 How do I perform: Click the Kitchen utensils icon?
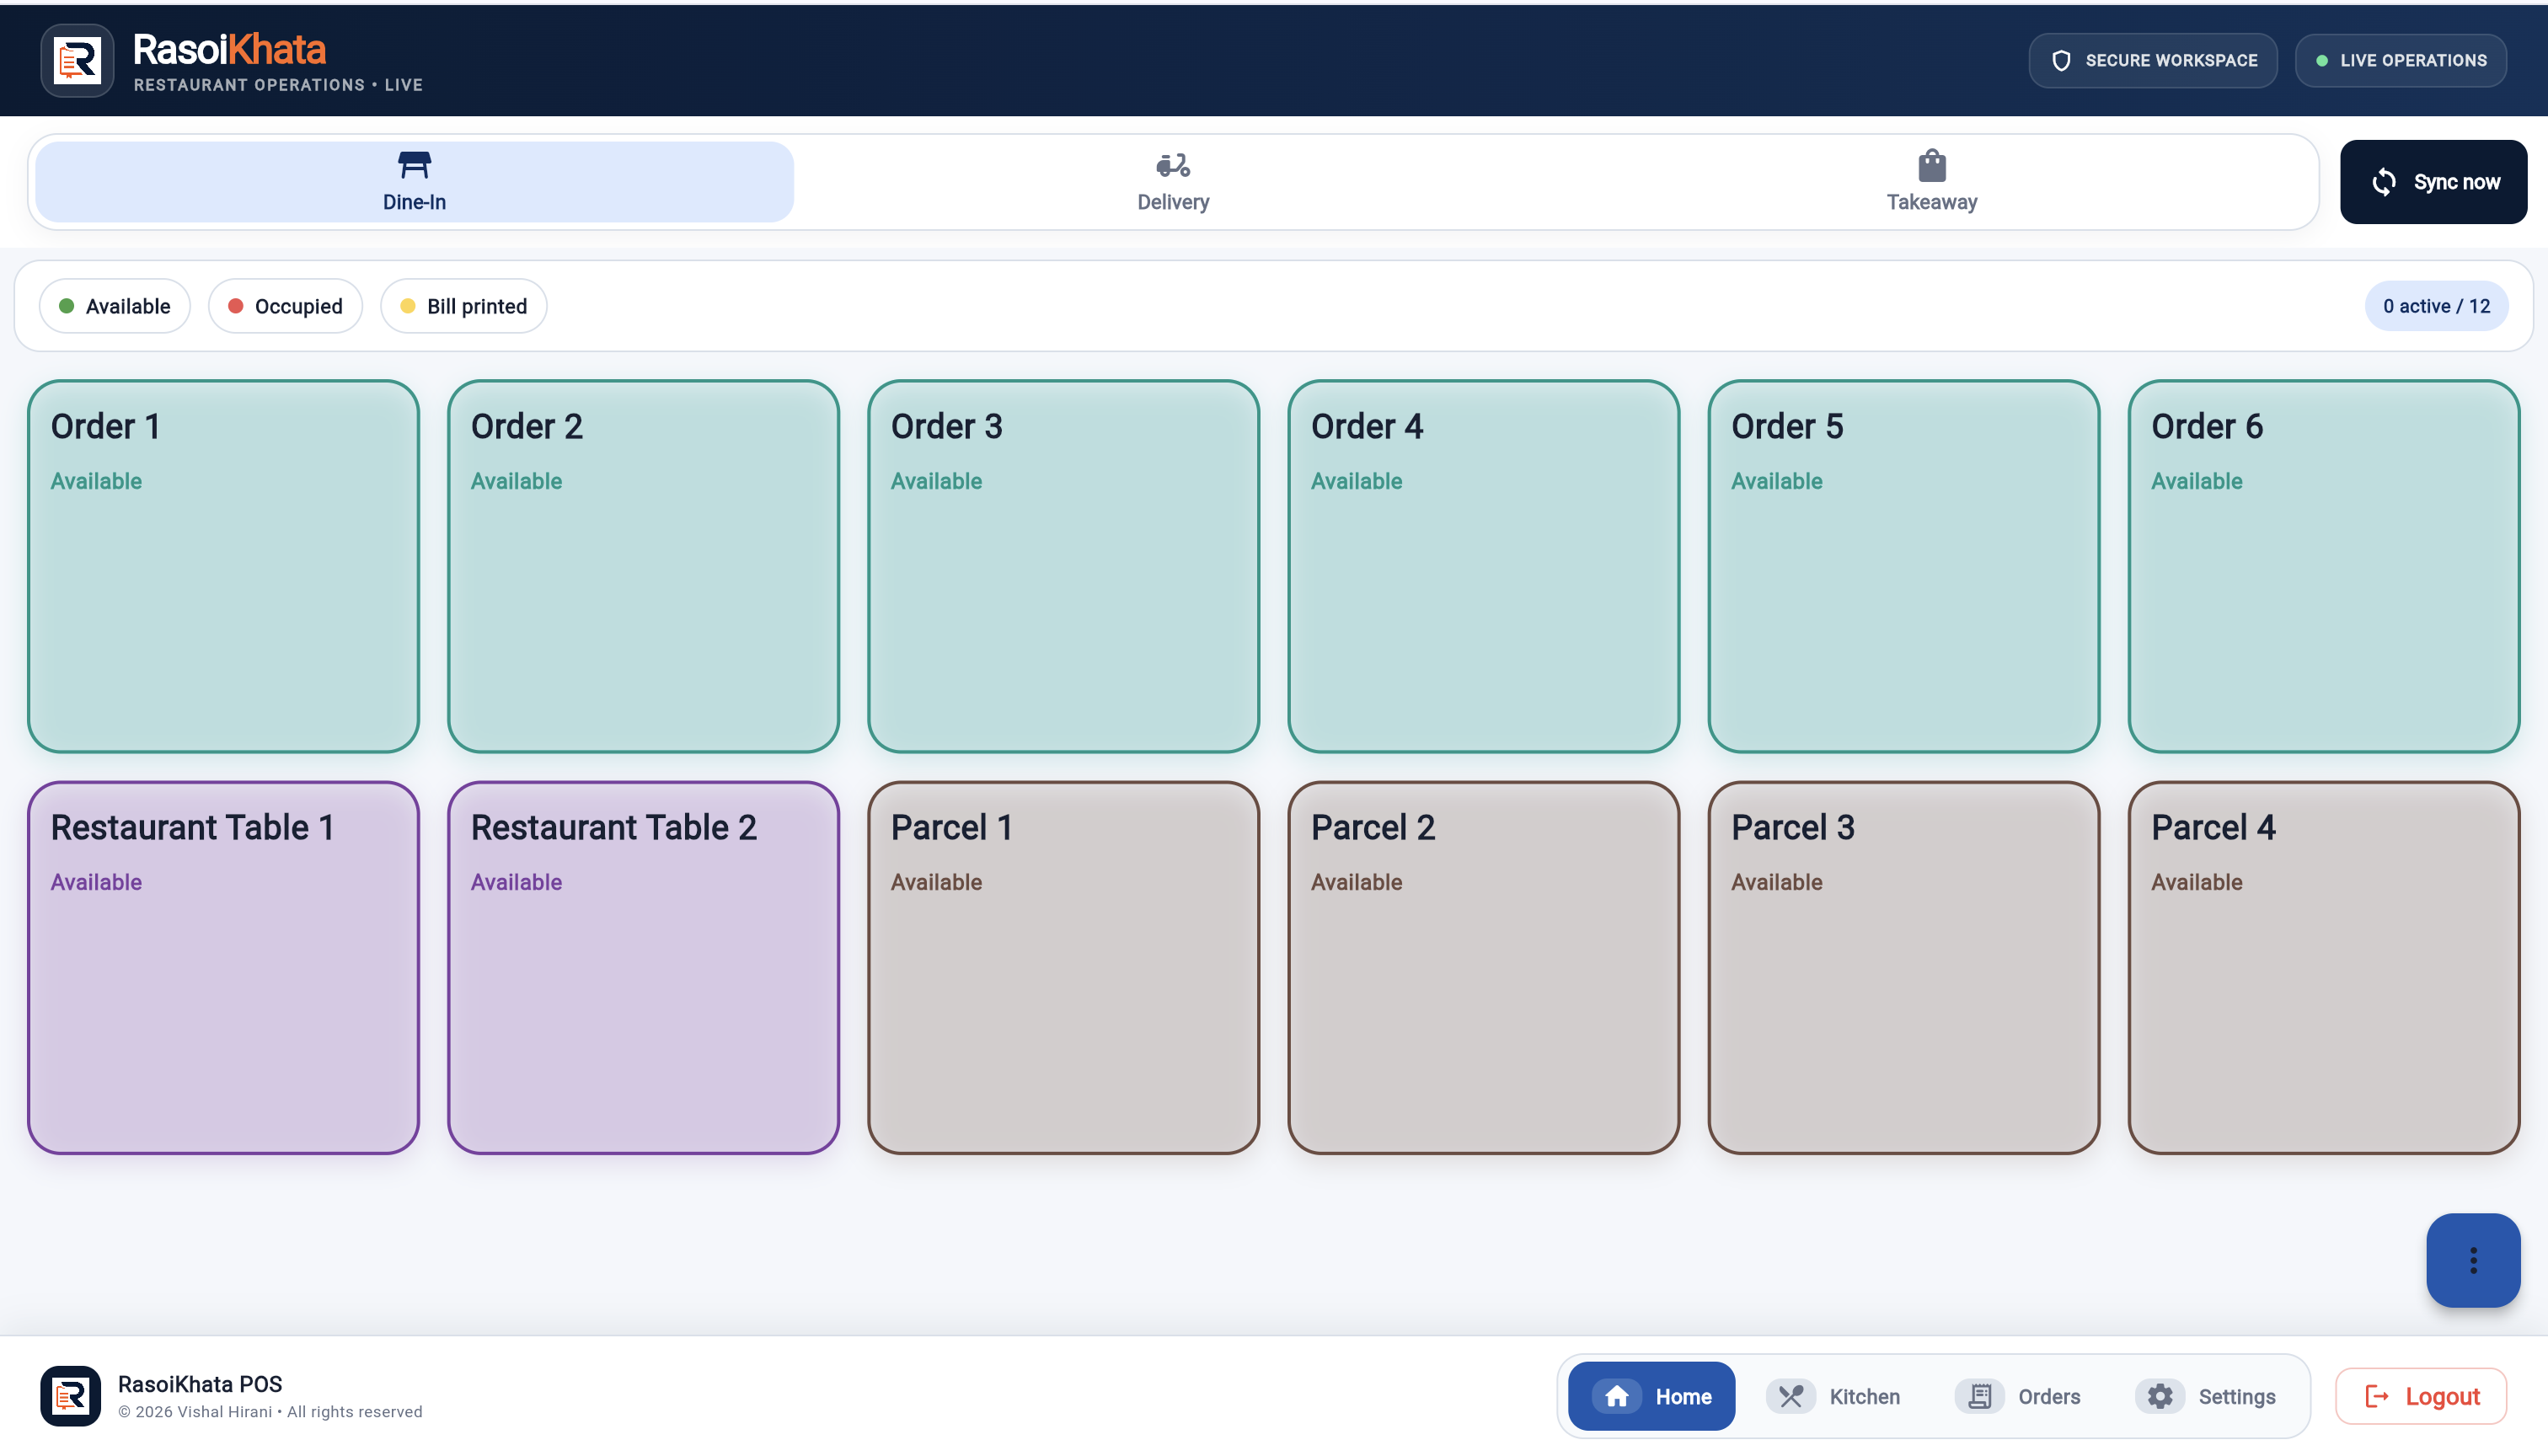coord(1791,1396)
